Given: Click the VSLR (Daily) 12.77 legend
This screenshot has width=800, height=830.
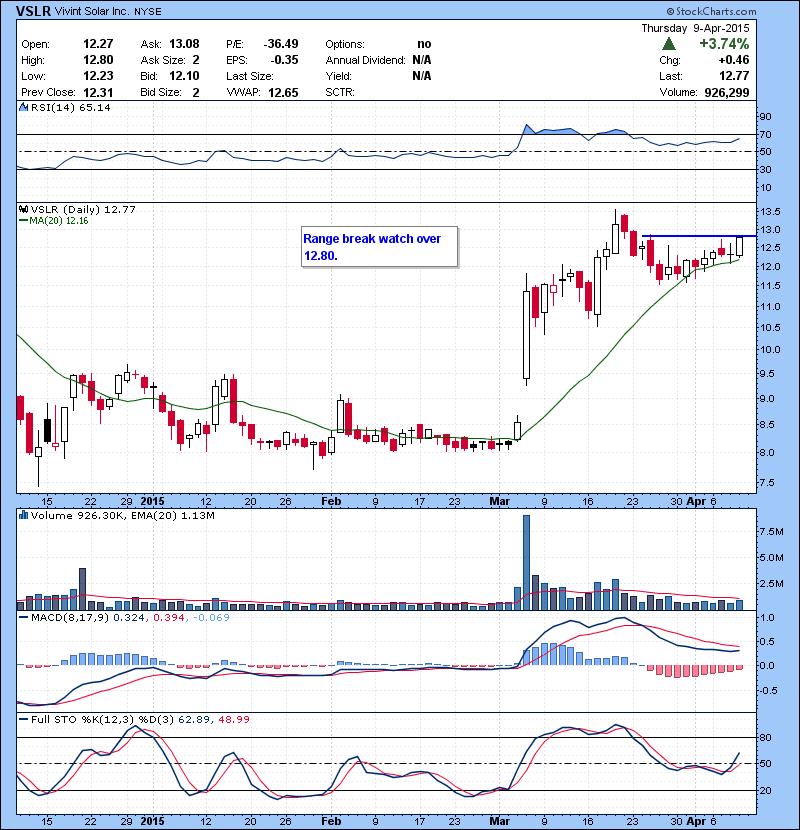Looking at the screenshot, I should click(x=83, y=210).
